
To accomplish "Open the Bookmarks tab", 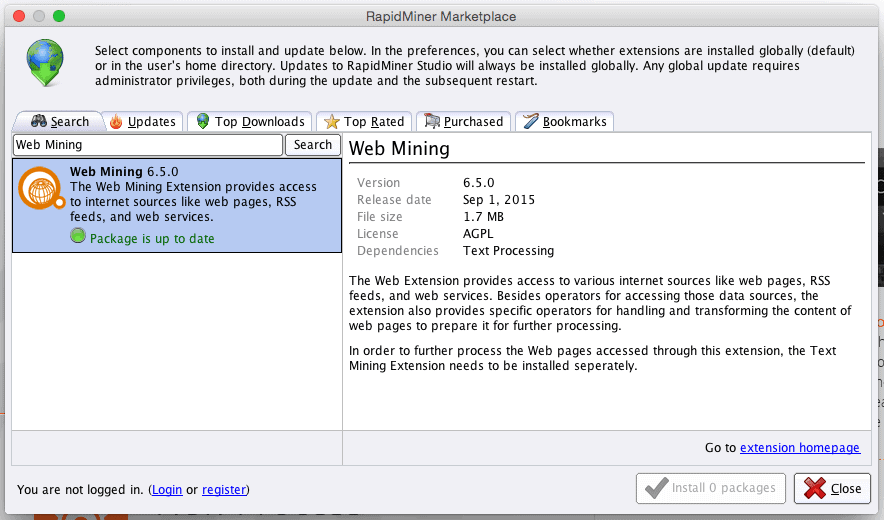I will pyautogui.click(x=564, y=121).
